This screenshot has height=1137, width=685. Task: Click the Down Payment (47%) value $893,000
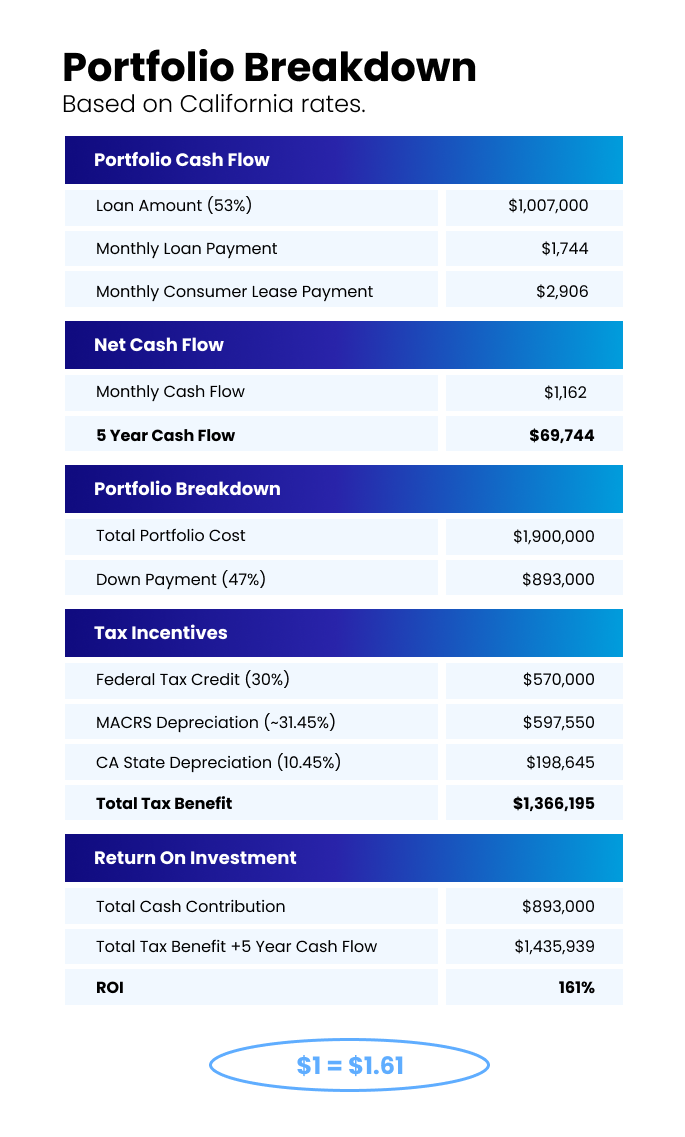click(558, 579)
